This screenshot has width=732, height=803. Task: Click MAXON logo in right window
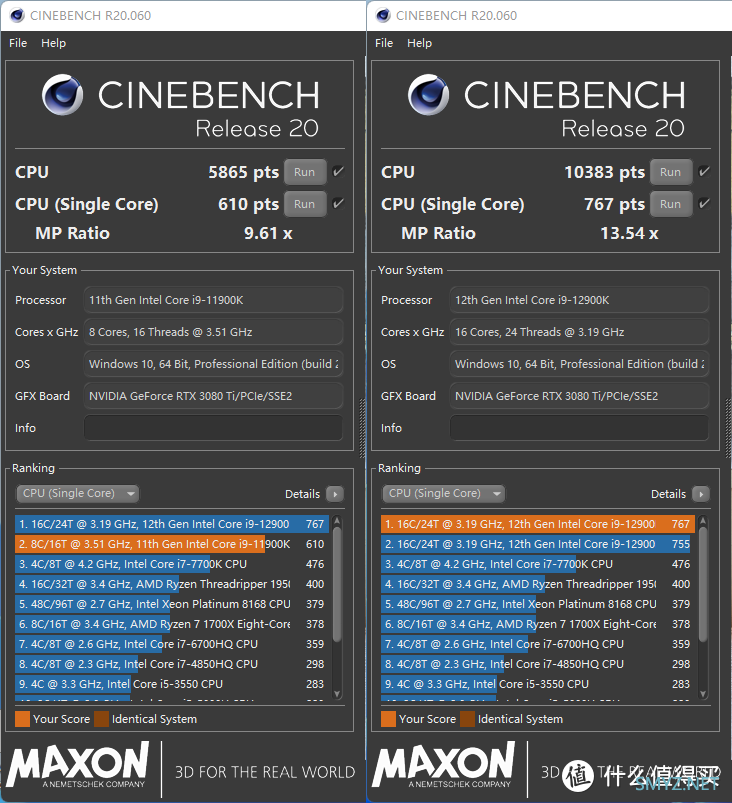coord(443,765)
